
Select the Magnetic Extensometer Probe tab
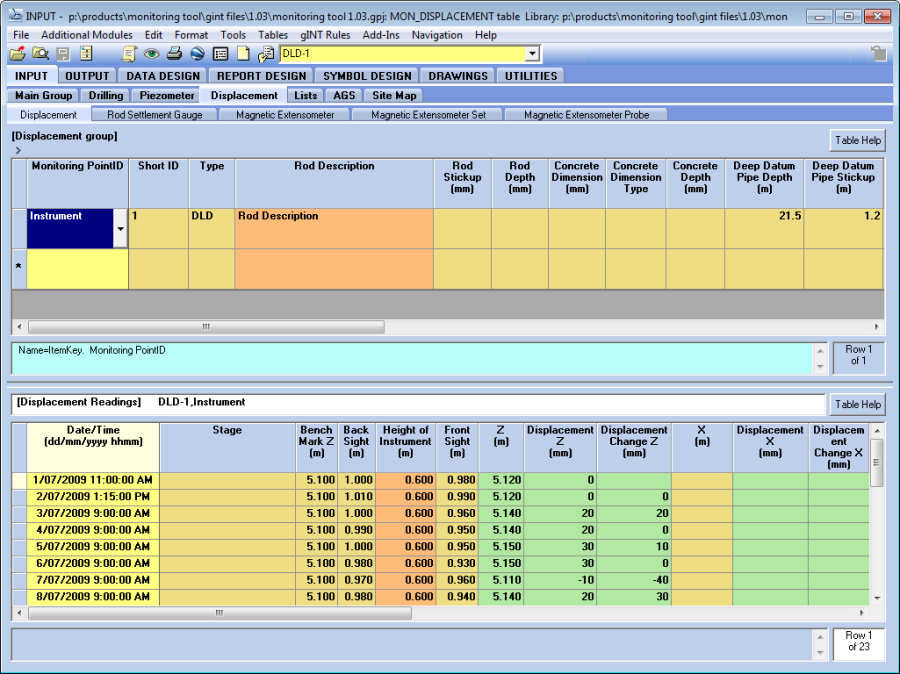pos(586,115)
